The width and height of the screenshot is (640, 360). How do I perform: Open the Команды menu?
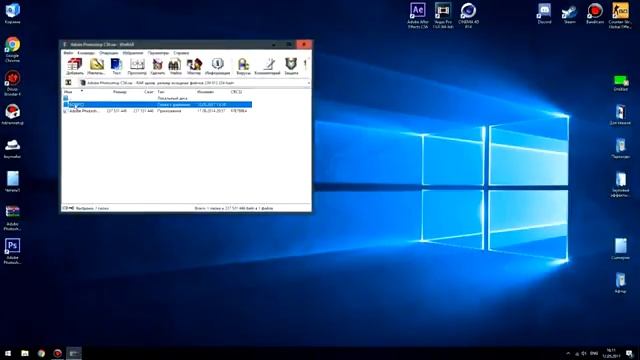(x=86, y=53)
